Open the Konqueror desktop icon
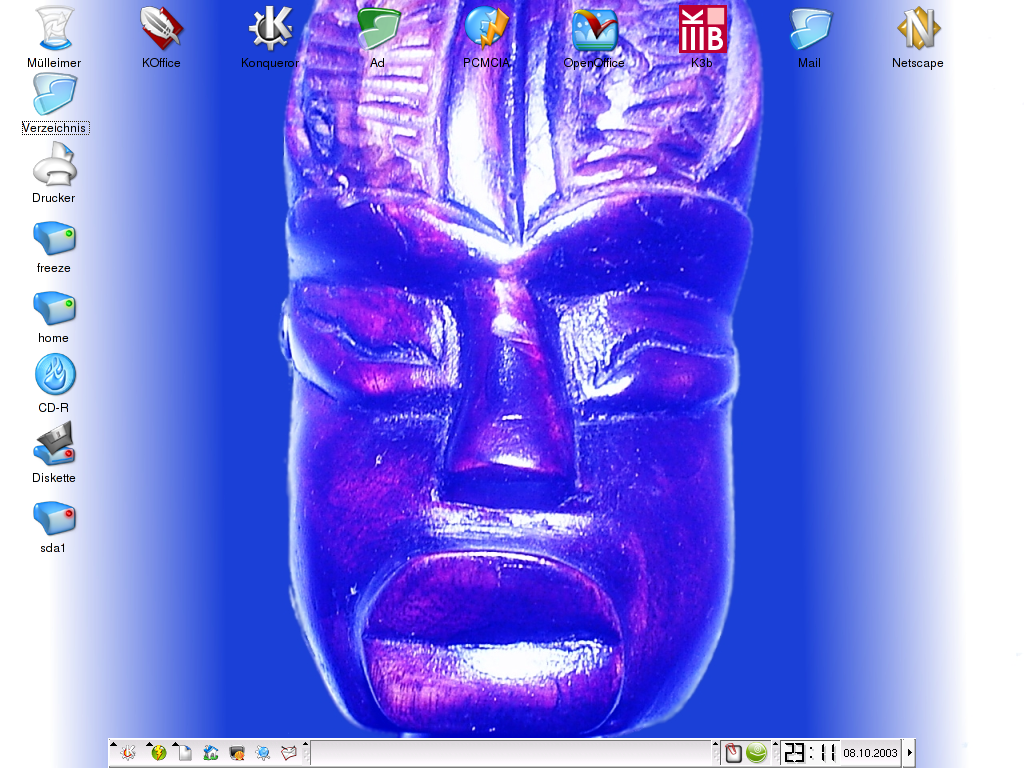 (x=270, y=28)
